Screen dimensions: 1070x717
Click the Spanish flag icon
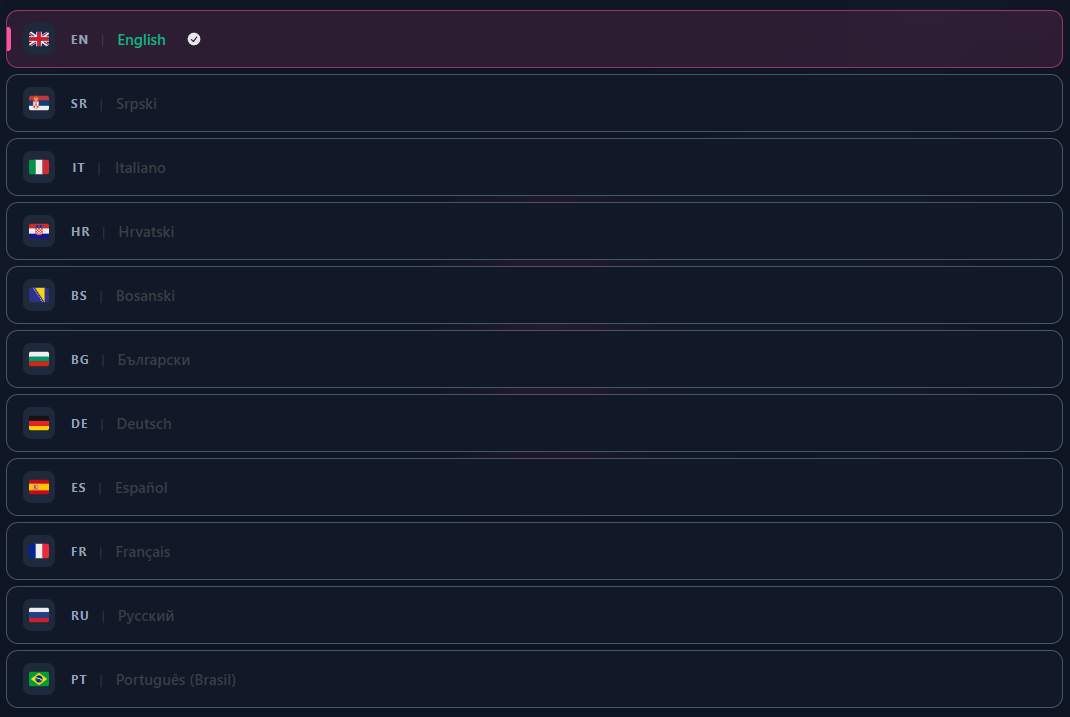39,487
